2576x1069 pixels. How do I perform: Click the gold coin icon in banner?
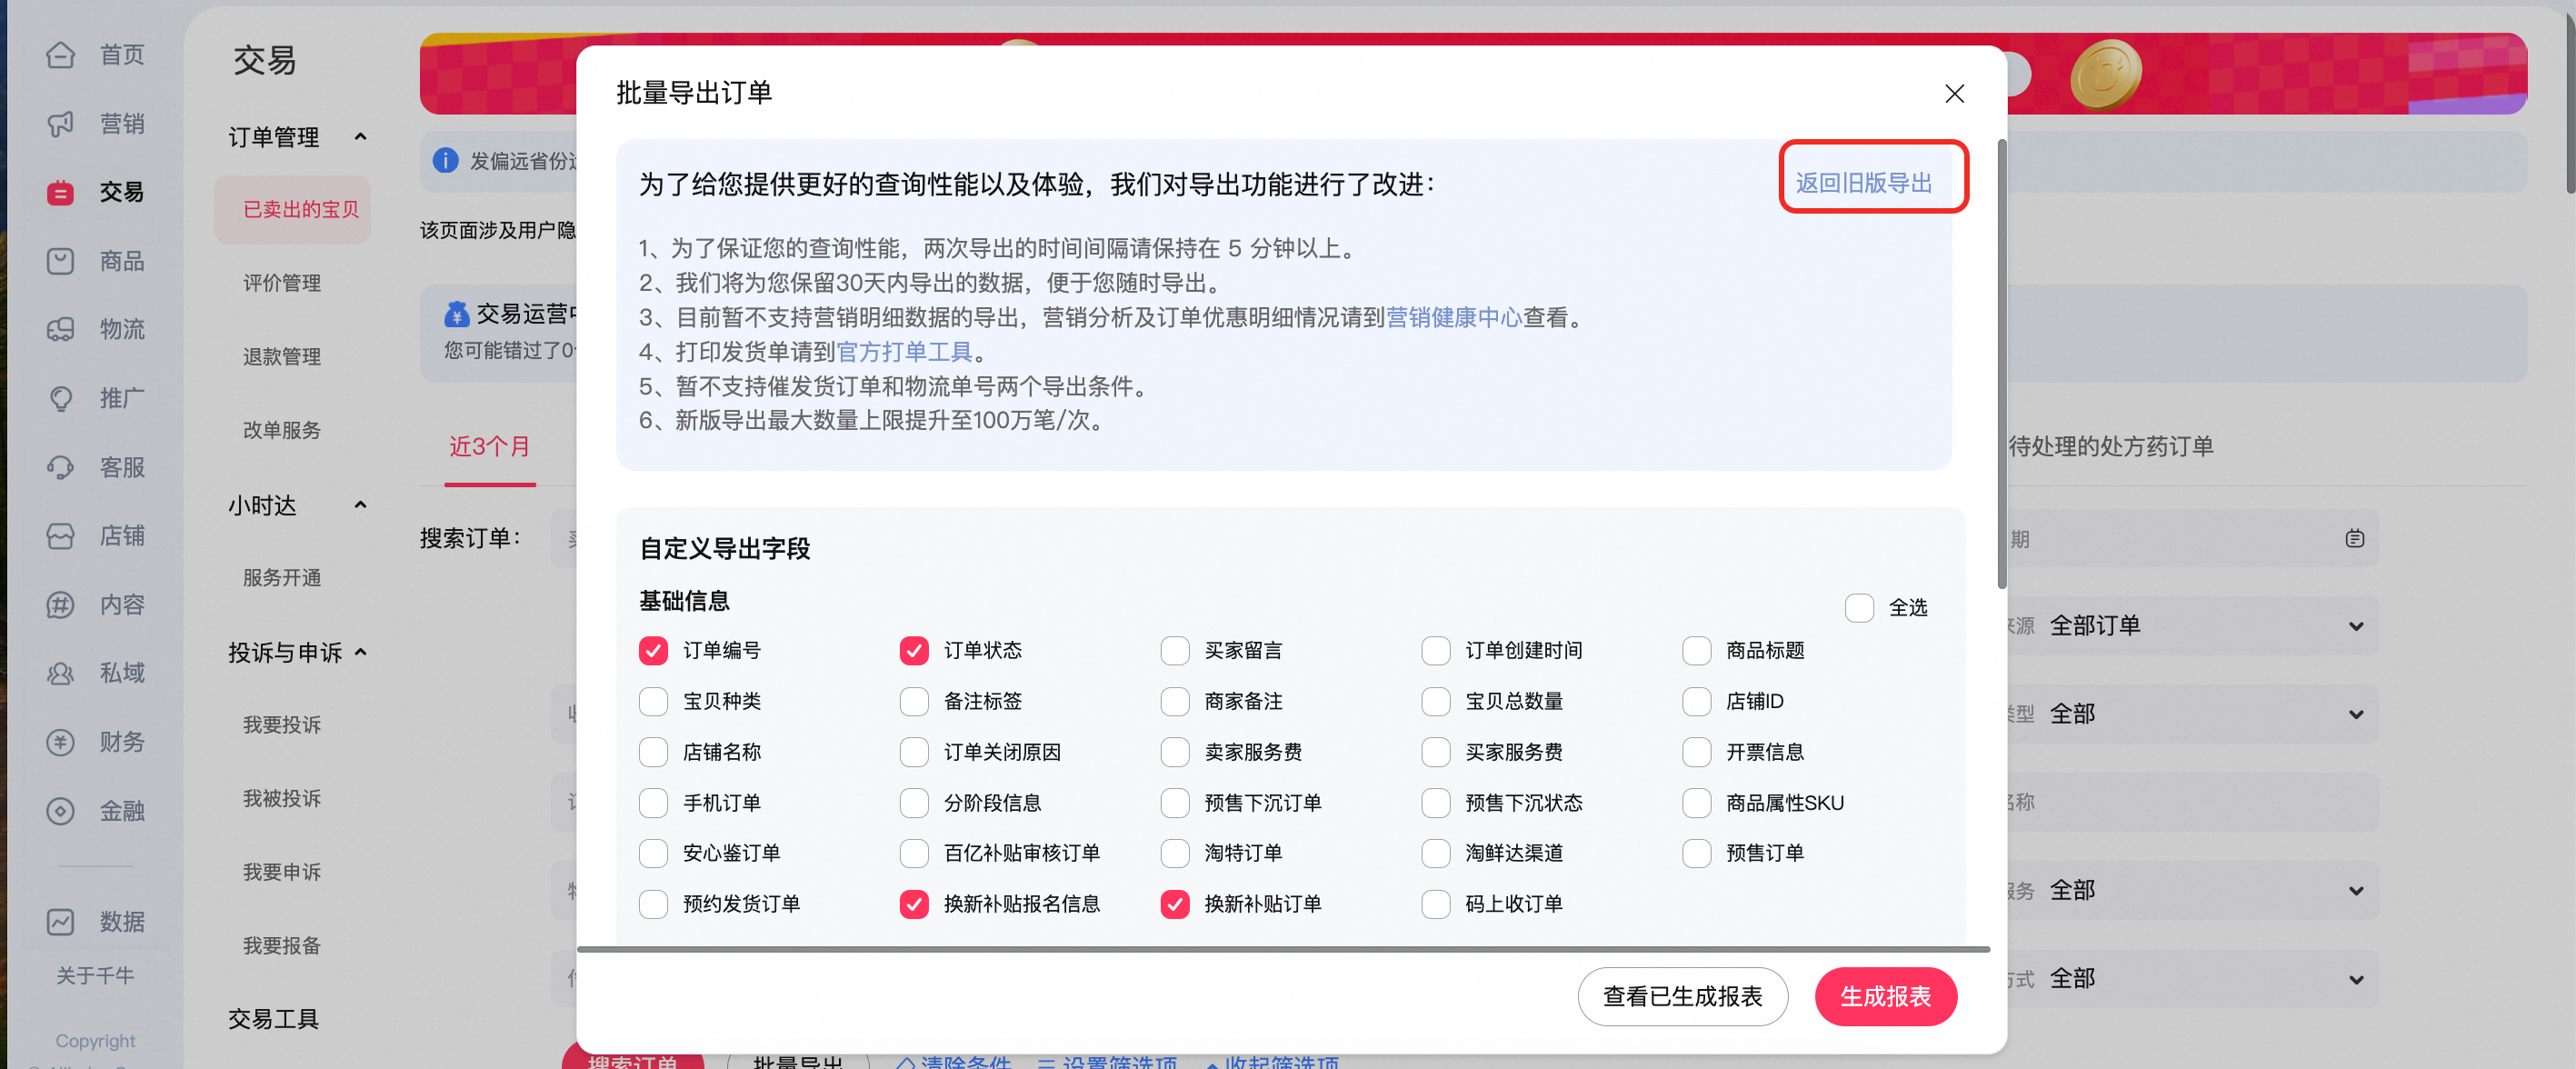click(2105, 74)
